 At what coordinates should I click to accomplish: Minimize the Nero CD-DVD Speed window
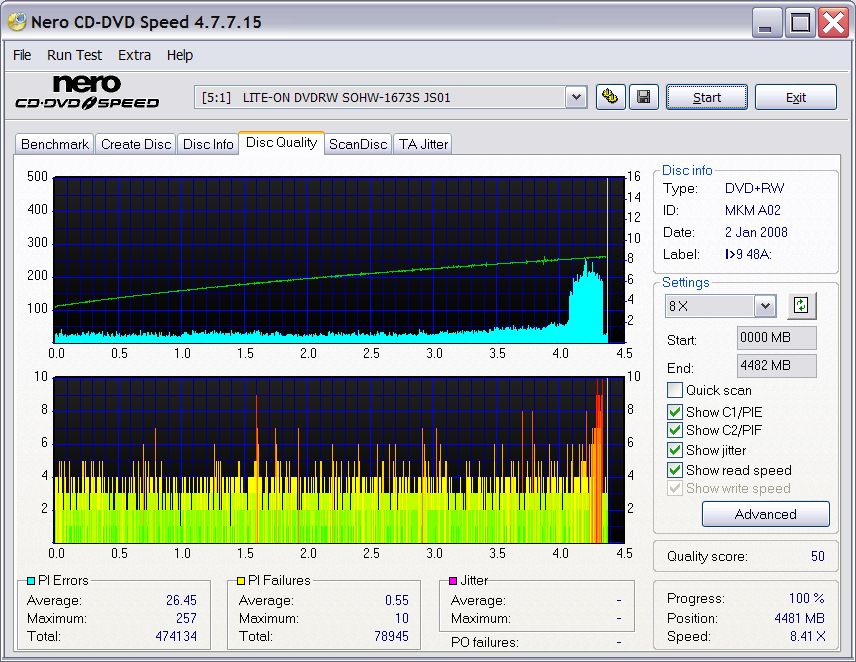pyautogui.click(x=766, y=23)
